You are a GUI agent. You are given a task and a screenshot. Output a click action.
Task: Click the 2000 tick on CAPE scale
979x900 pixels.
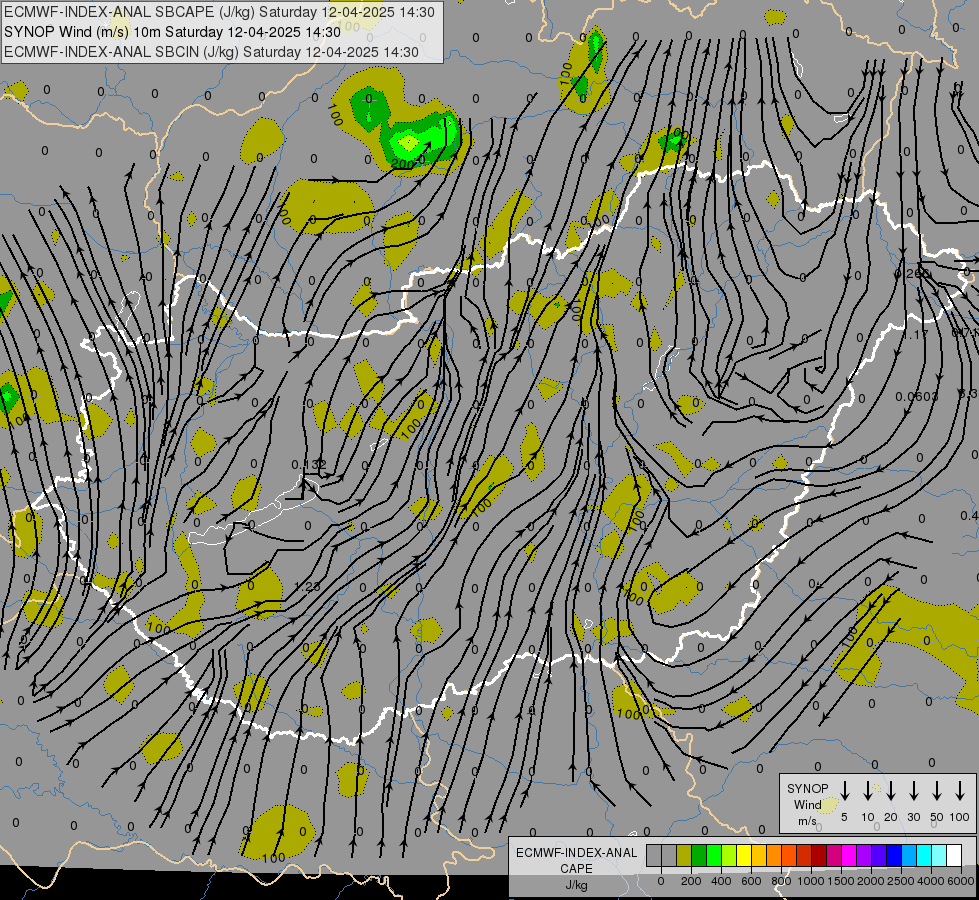(x=871, y=881)
